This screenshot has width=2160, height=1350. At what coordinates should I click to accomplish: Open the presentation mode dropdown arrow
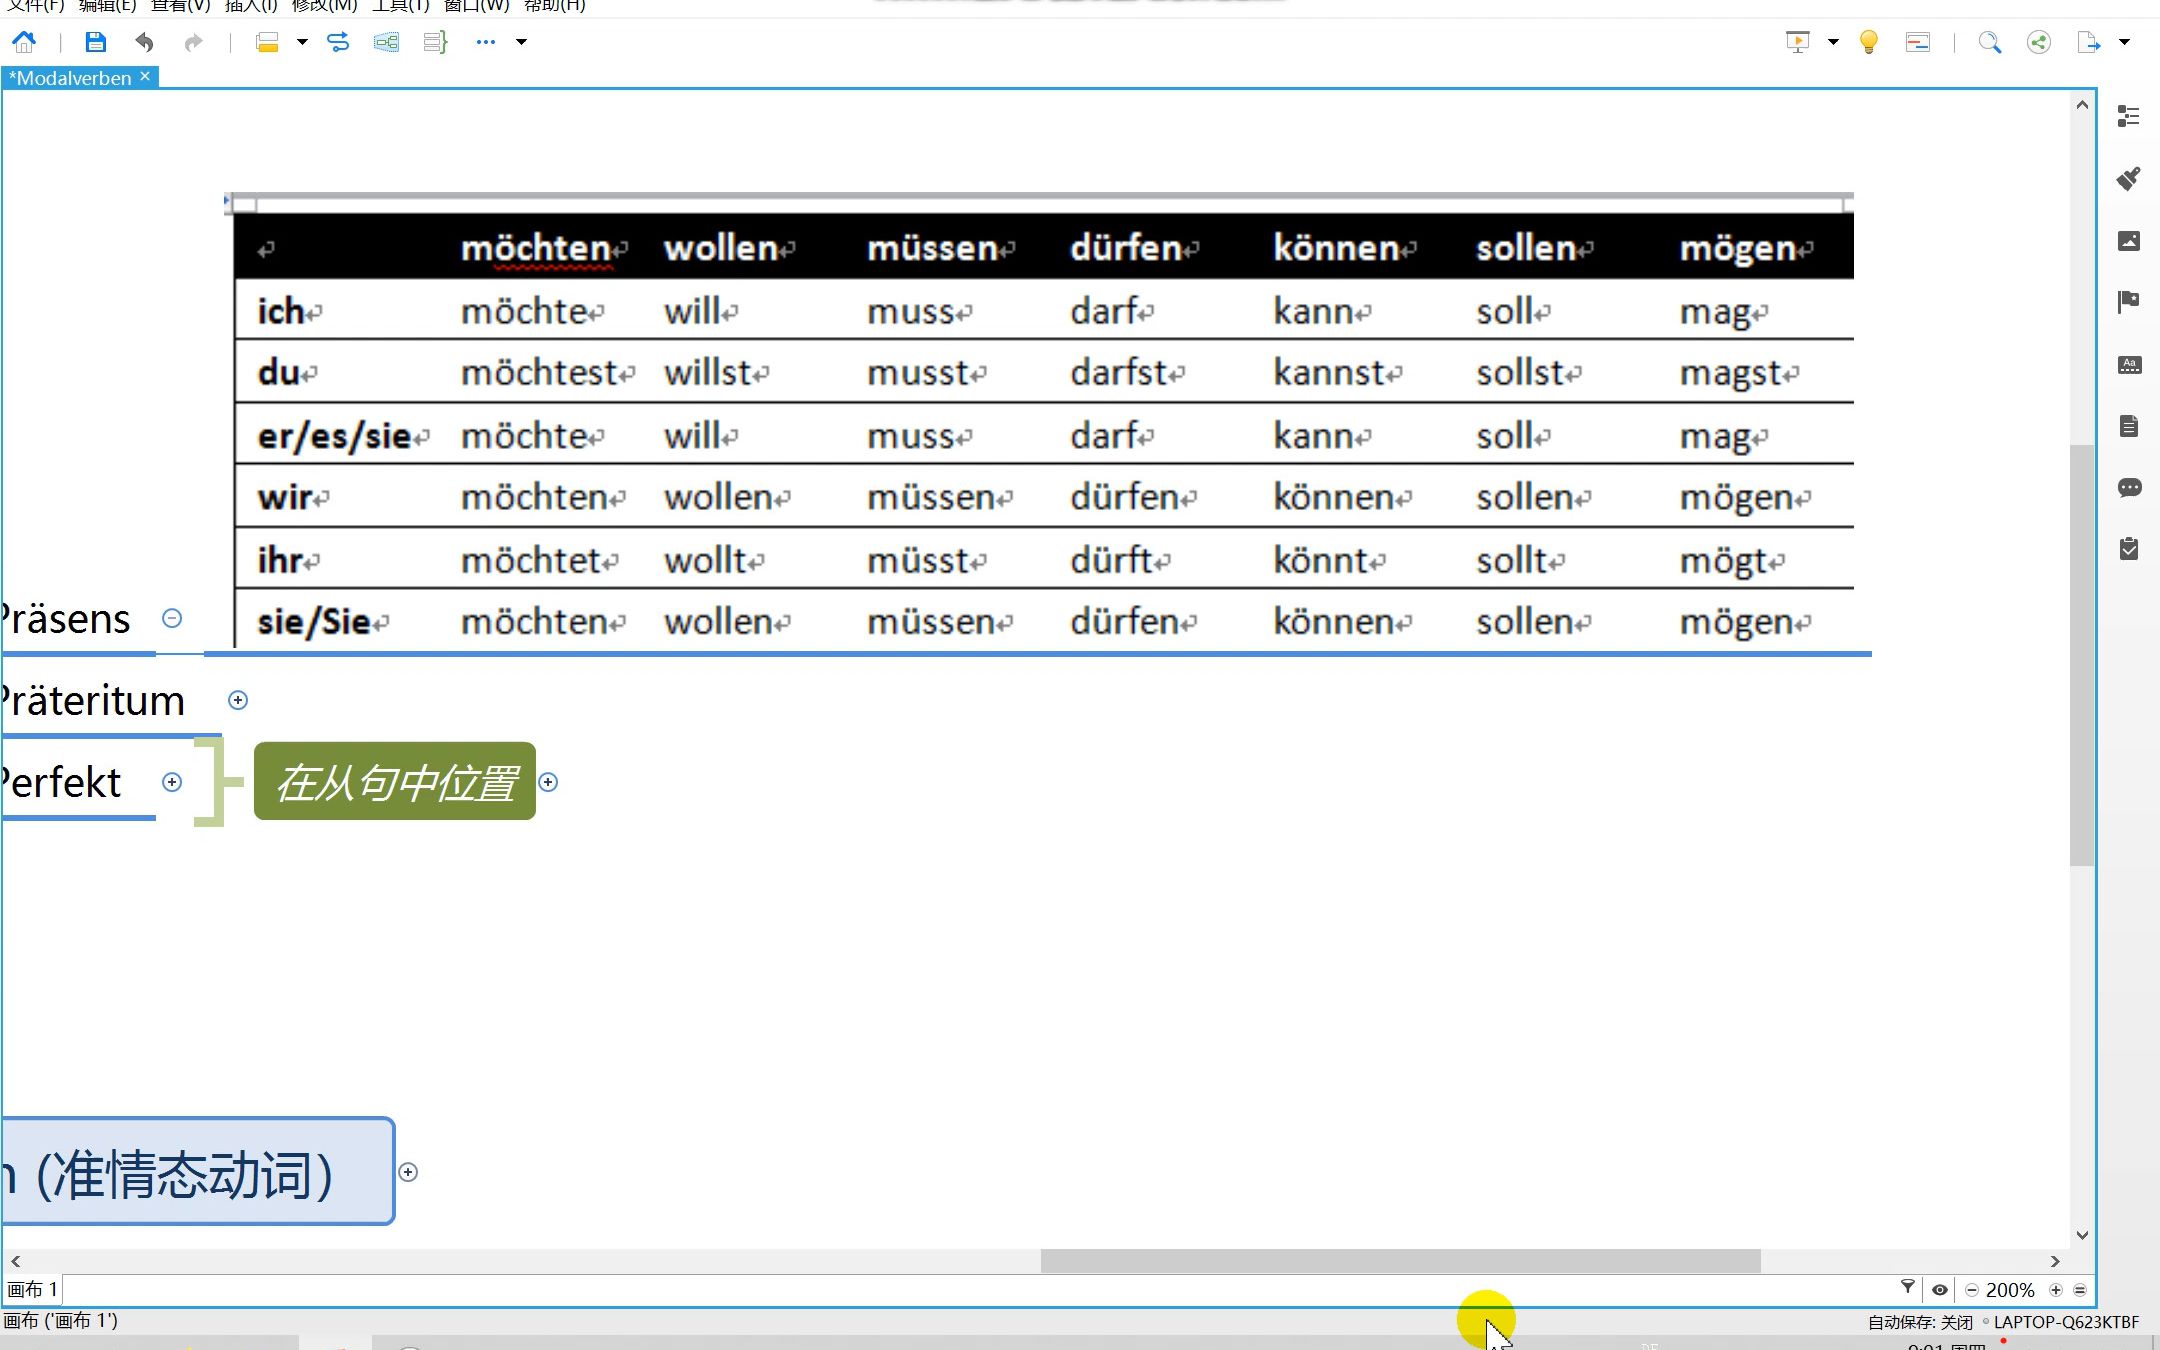coord(1833,42)
